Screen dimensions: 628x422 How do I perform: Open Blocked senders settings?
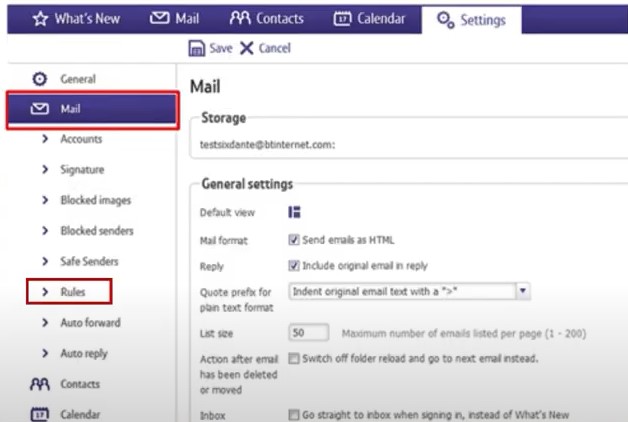pos(97,231)
